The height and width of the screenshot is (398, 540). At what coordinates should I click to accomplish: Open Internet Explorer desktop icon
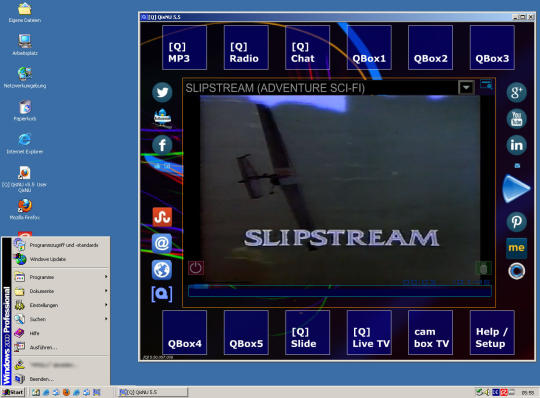pos(25,144)
